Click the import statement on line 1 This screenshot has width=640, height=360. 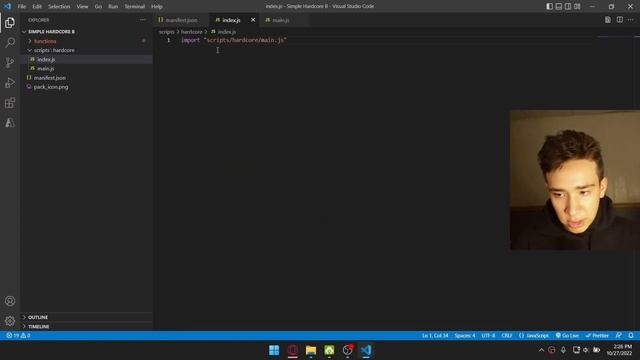click(x=234, y=40)
